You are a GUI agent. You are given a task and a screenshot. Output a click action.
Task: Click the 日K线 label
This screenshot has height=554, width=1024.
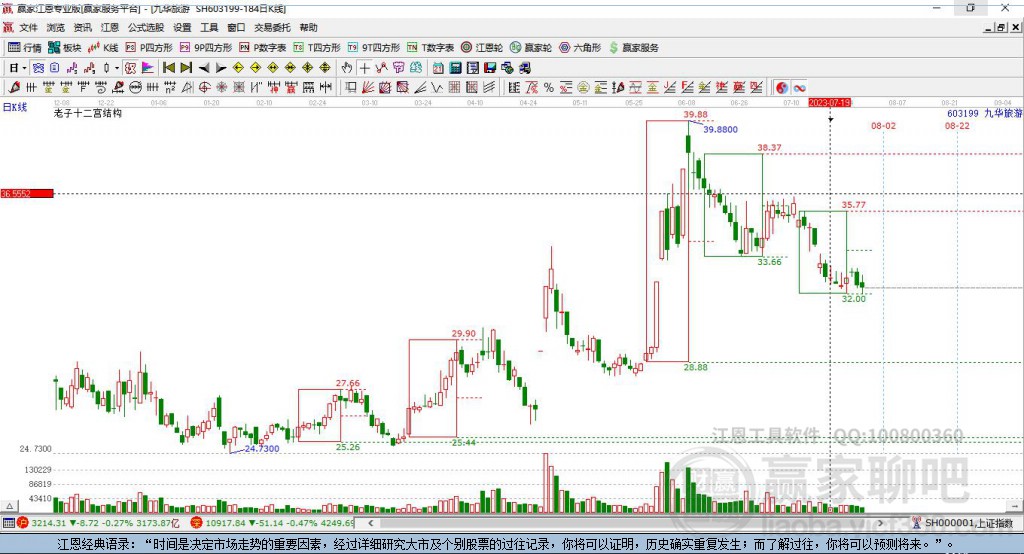pos(15,107)
